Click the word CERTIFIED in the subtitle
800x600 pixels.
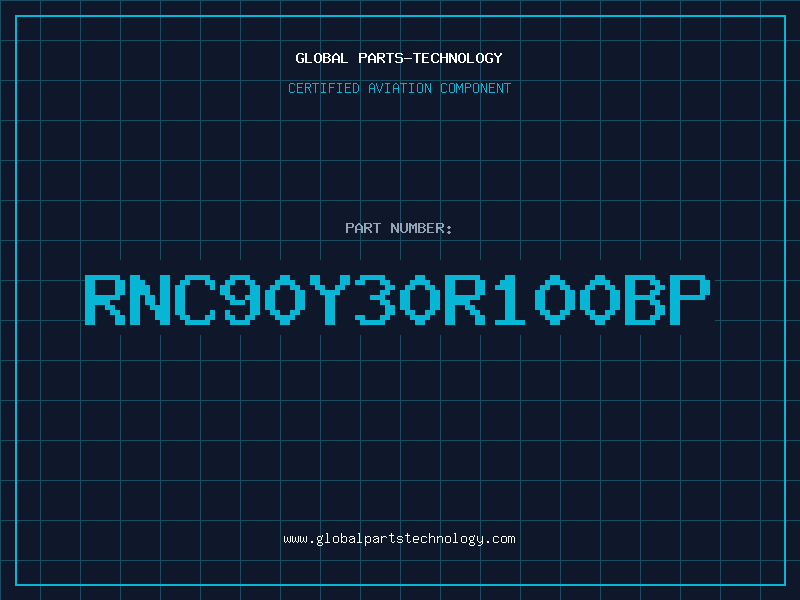tap(324, 88)
